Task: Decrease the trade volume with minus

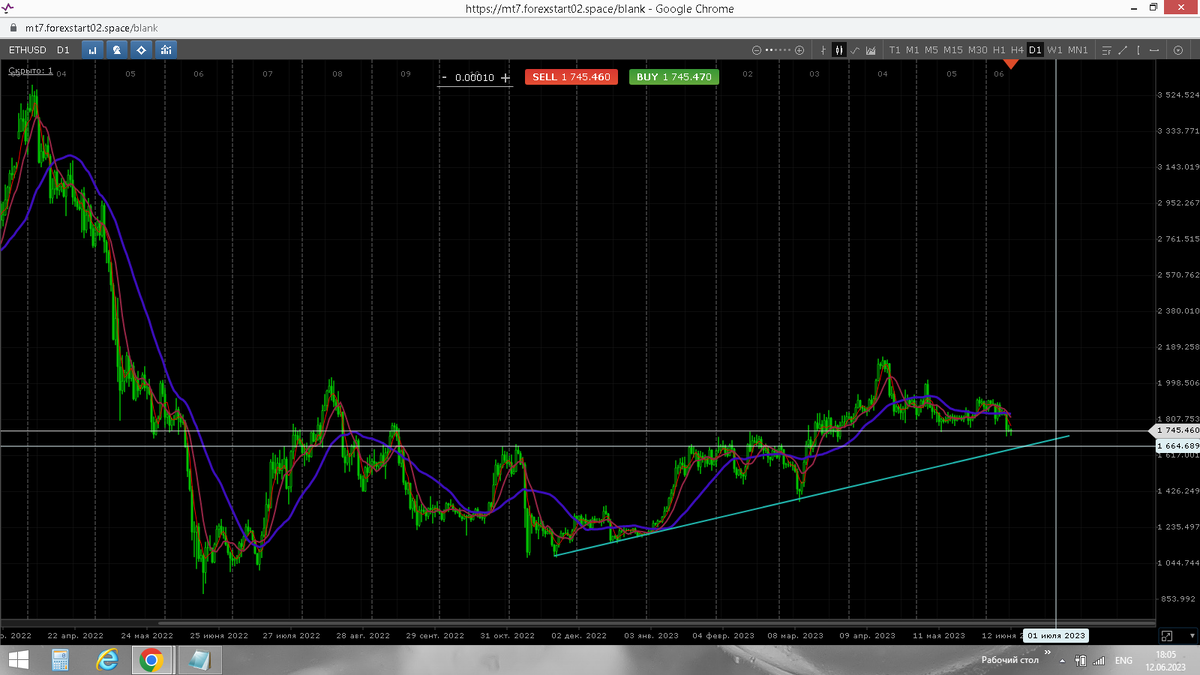Action: click(x=444, y=77)
